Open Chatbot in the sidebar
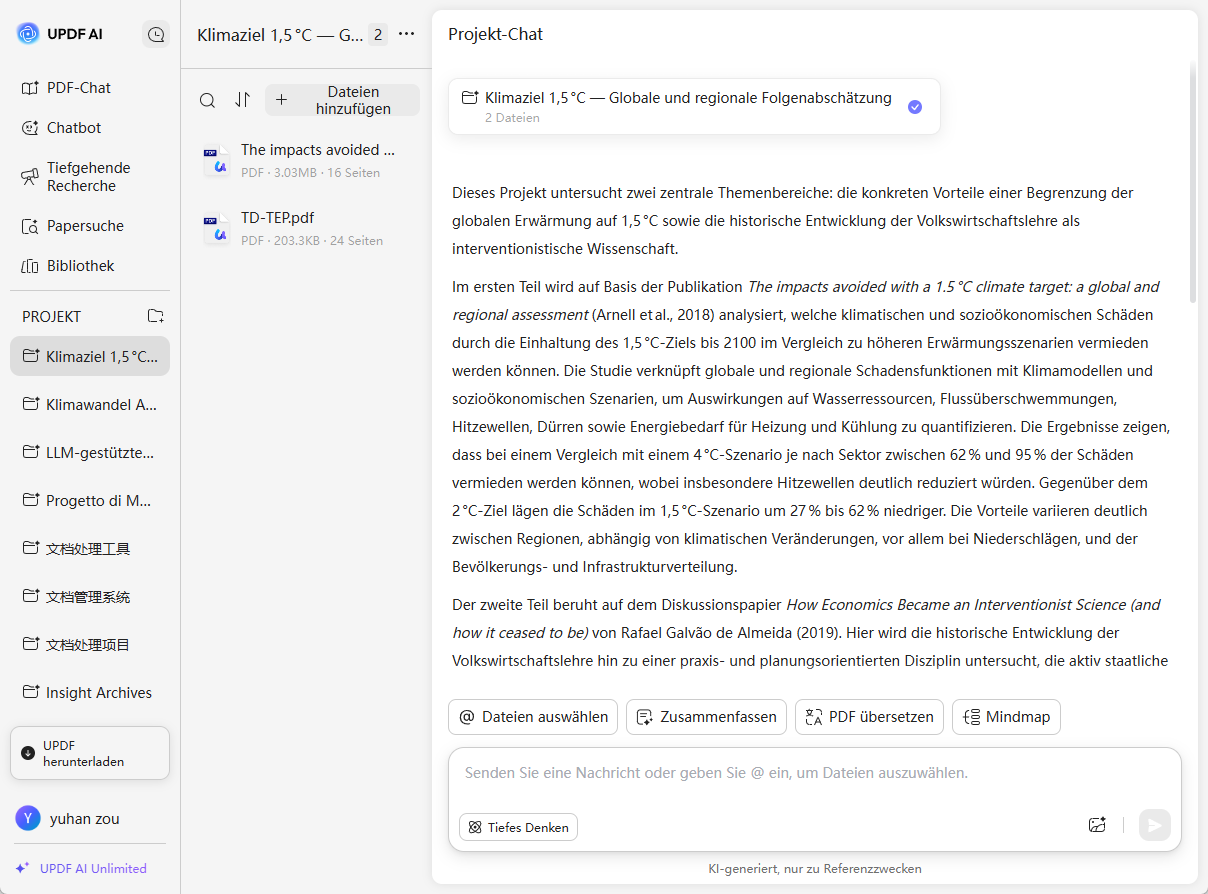Screen dimensions: 1208x894 90,128
